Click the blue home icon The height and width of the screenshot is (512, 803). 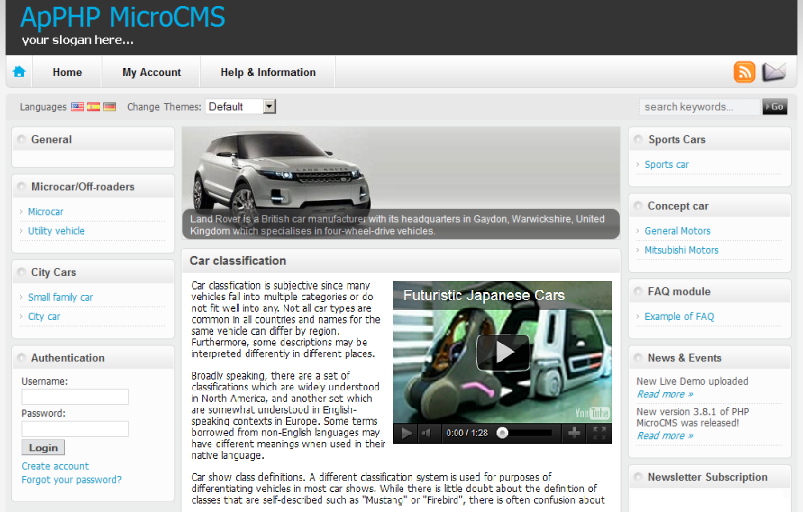coord(19,72)
